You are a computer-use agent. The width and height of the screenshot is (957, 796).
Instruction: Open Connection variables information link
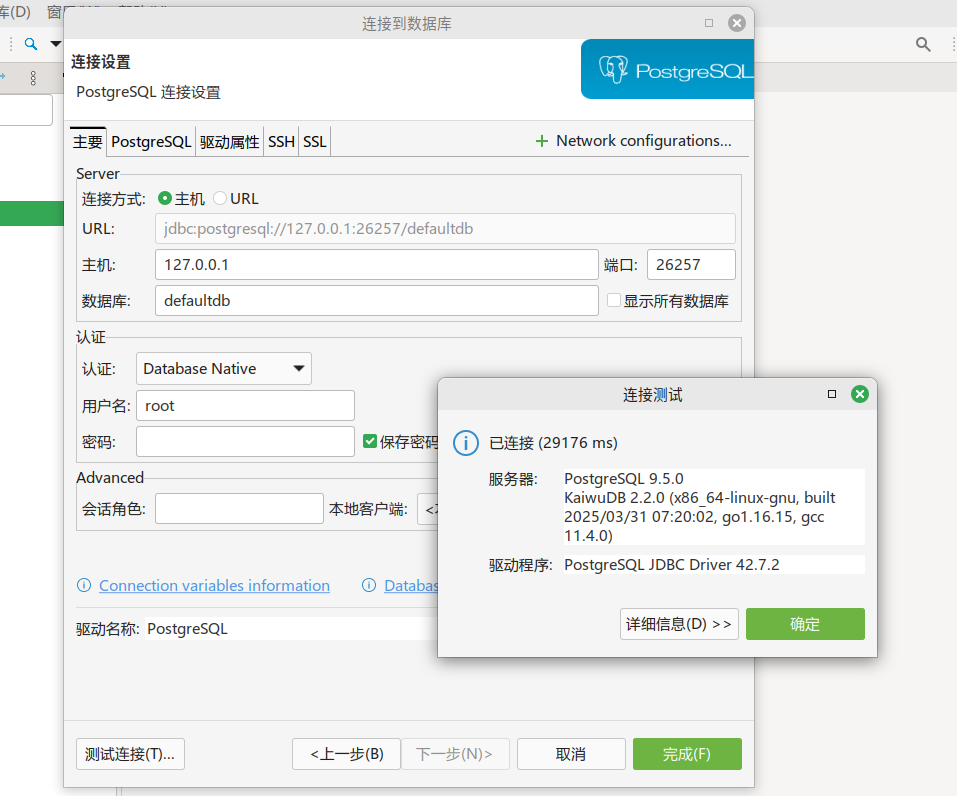click(x=214, y=585)
